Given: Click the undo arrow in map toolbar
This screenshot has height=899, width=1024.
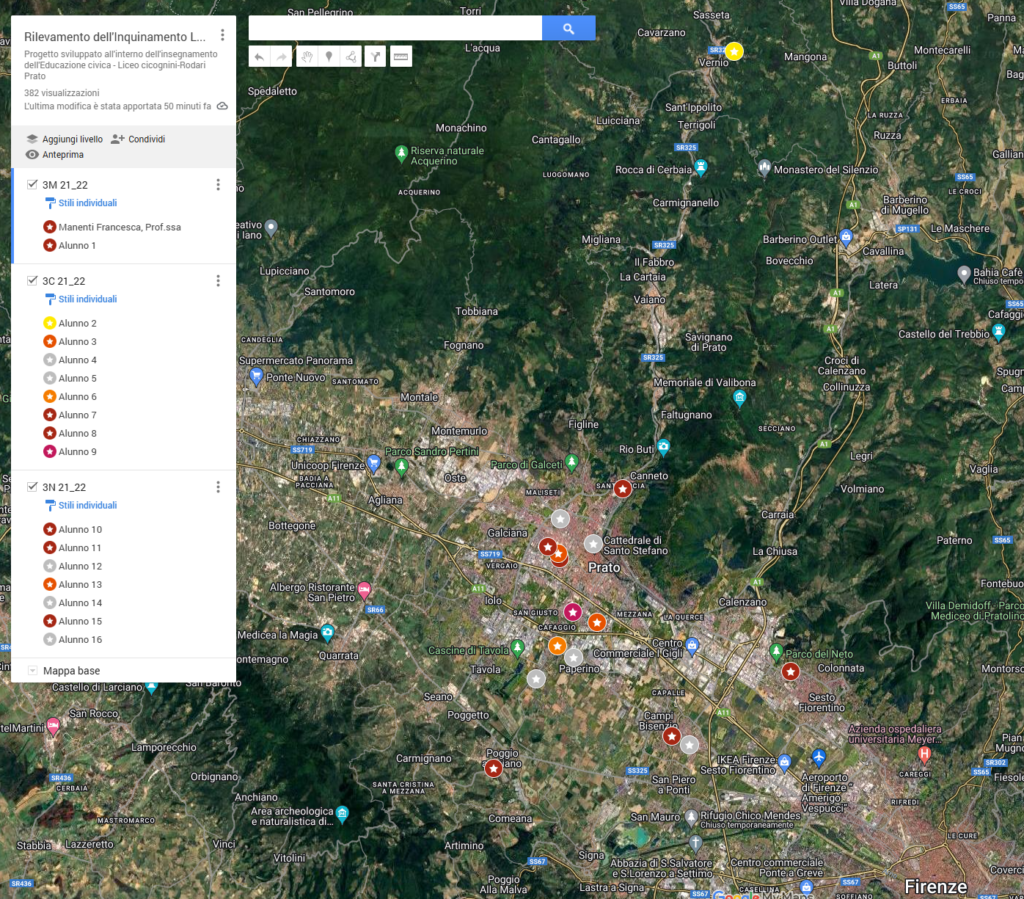Looking at the screenshot, I should pos(259,57).
